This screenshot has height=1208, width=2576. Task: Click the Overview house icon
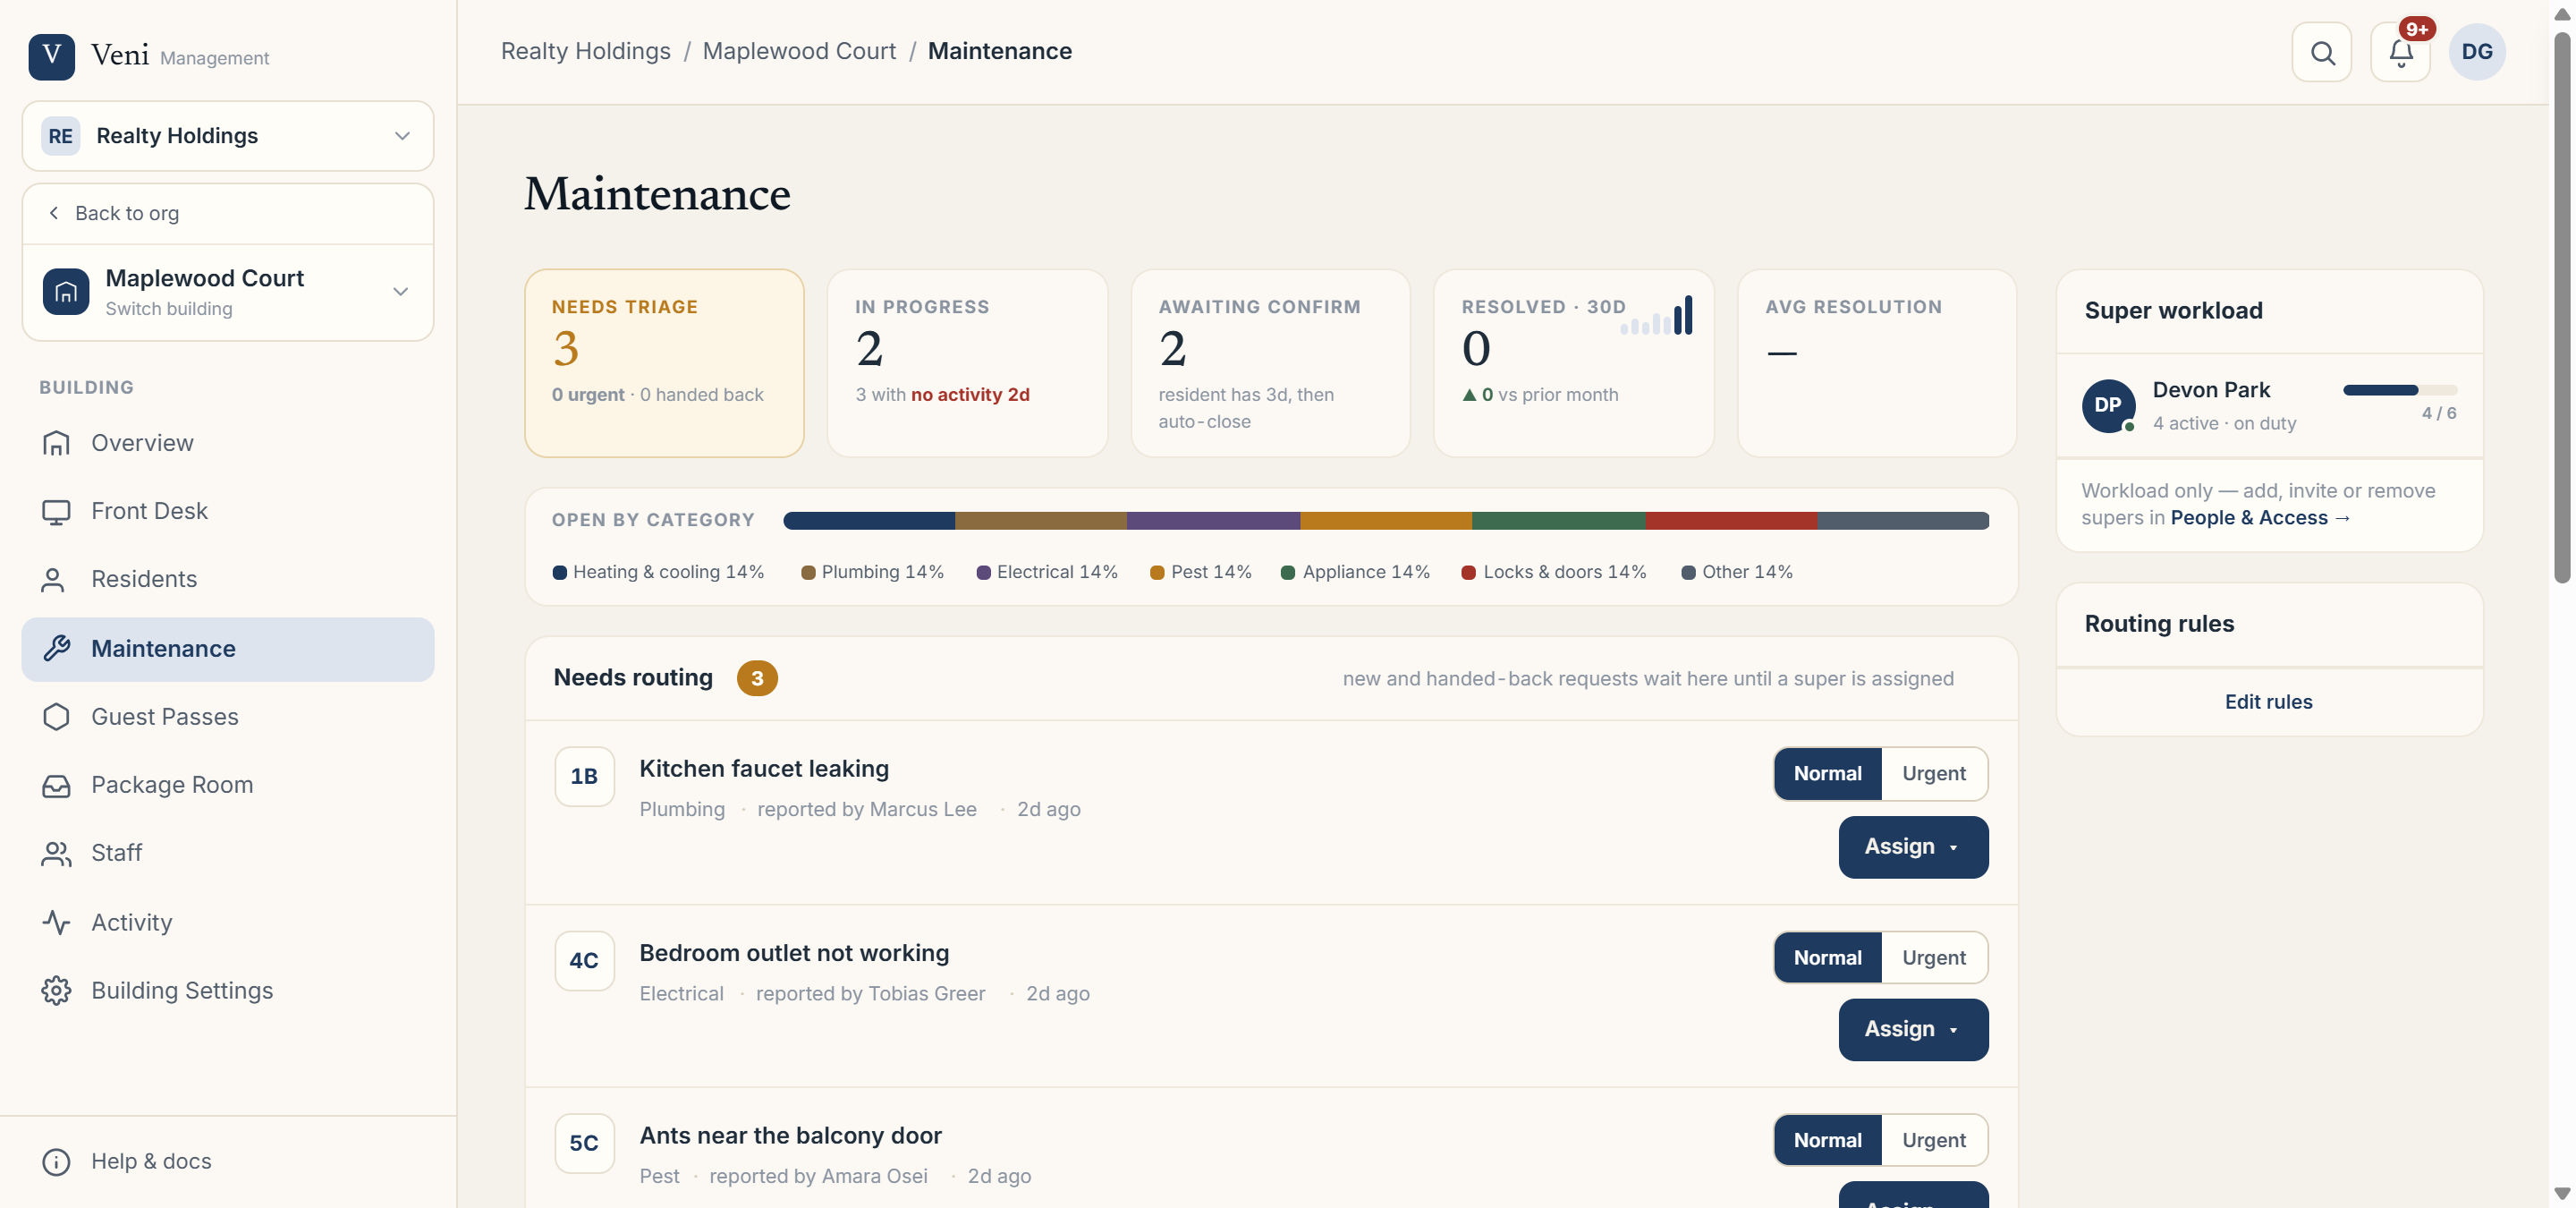[56, 443]
